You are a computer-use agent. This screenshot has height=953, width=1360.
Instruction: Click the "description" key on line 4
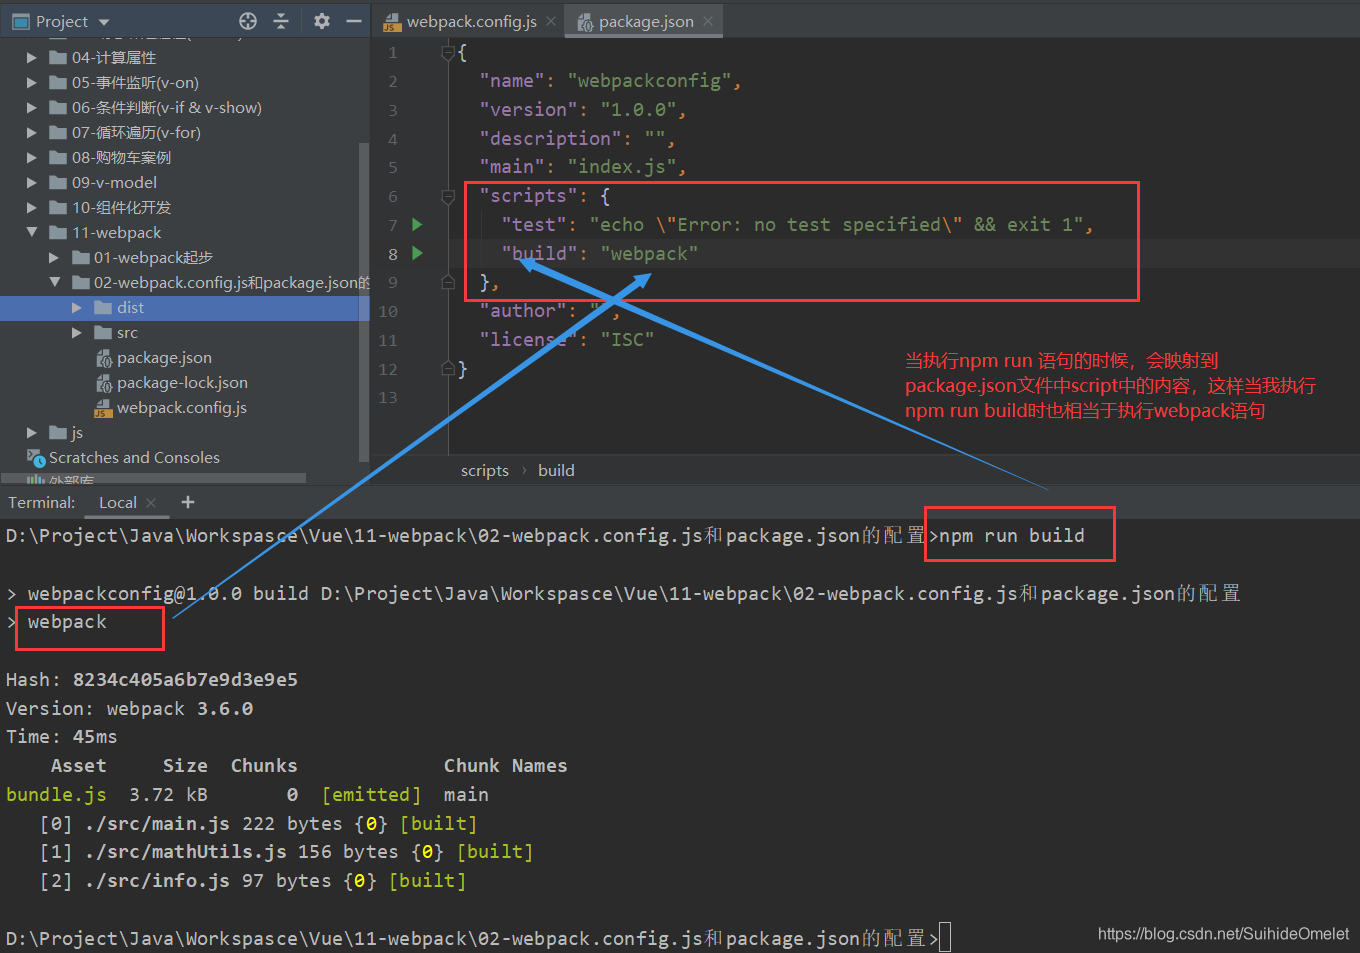(550, 139)
